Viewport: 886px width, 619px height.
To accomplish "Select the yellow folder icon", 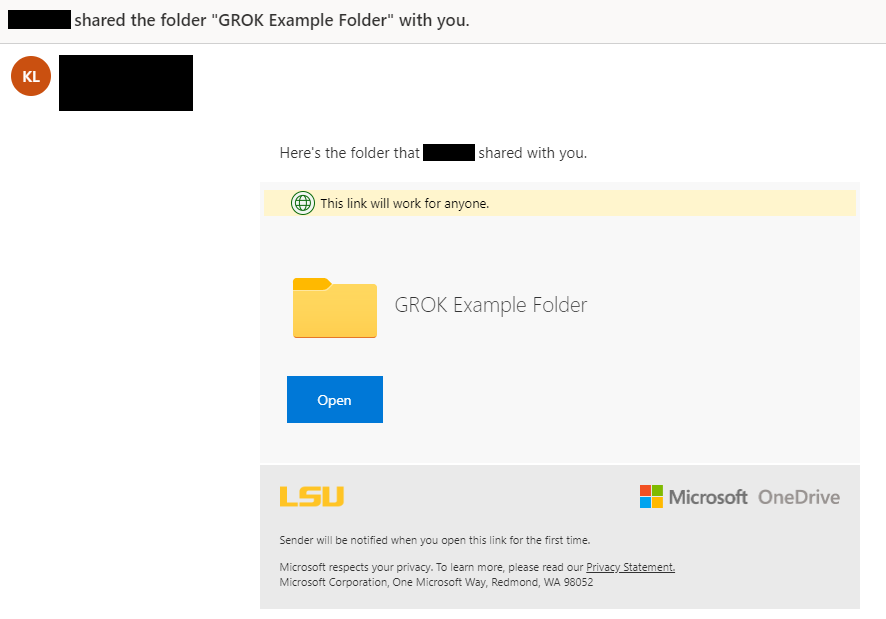I will [335, 308].
